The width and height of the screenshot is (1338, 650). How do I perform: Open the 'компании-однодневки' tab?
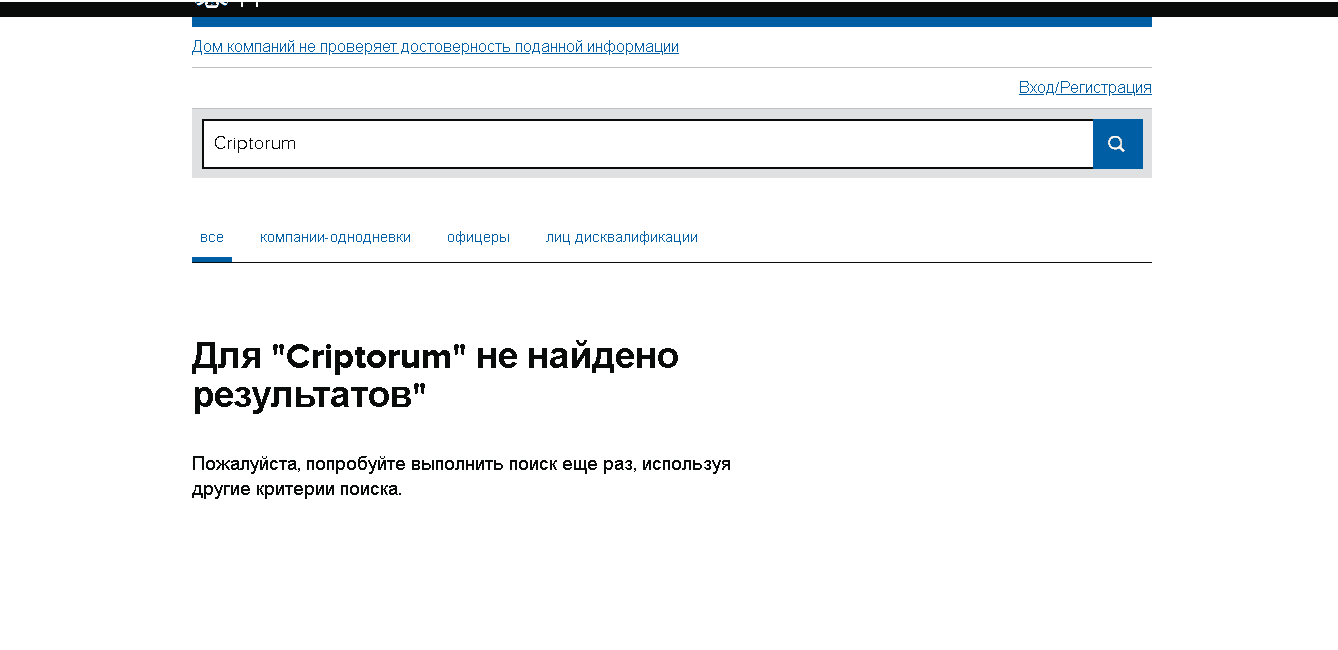tap(336, 237)
